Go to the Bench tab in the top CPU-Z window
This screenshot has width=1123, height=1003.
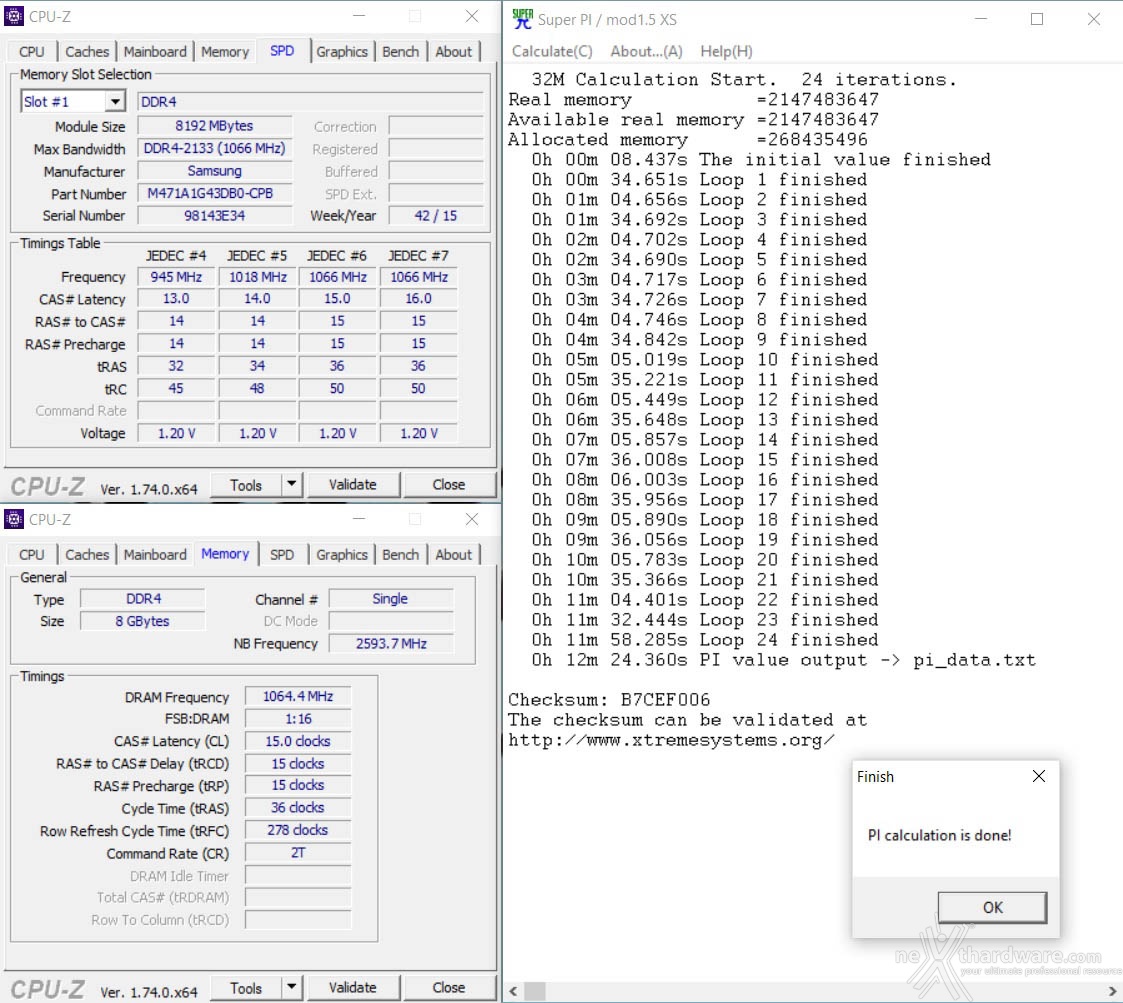pyautogui.click(x=400, y=52)
